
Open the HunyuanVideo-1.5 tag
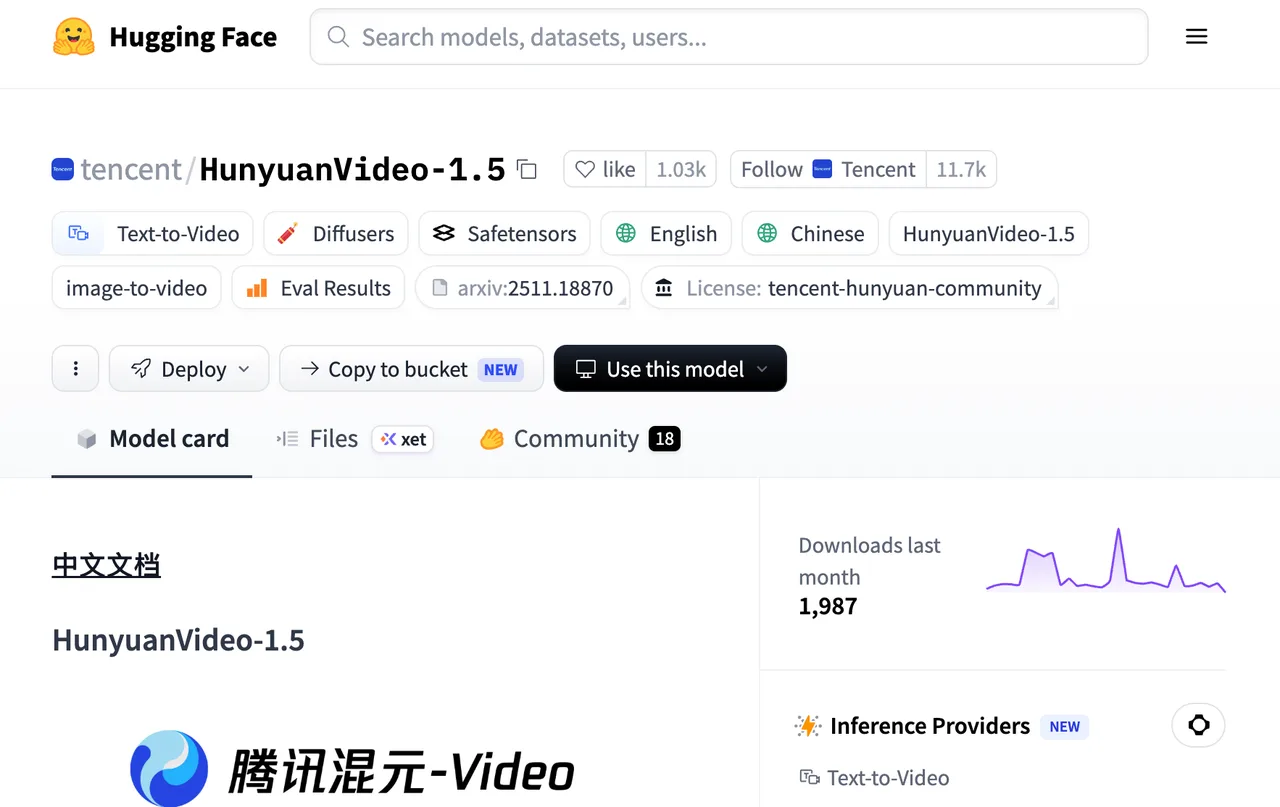(x=988, y=233)
